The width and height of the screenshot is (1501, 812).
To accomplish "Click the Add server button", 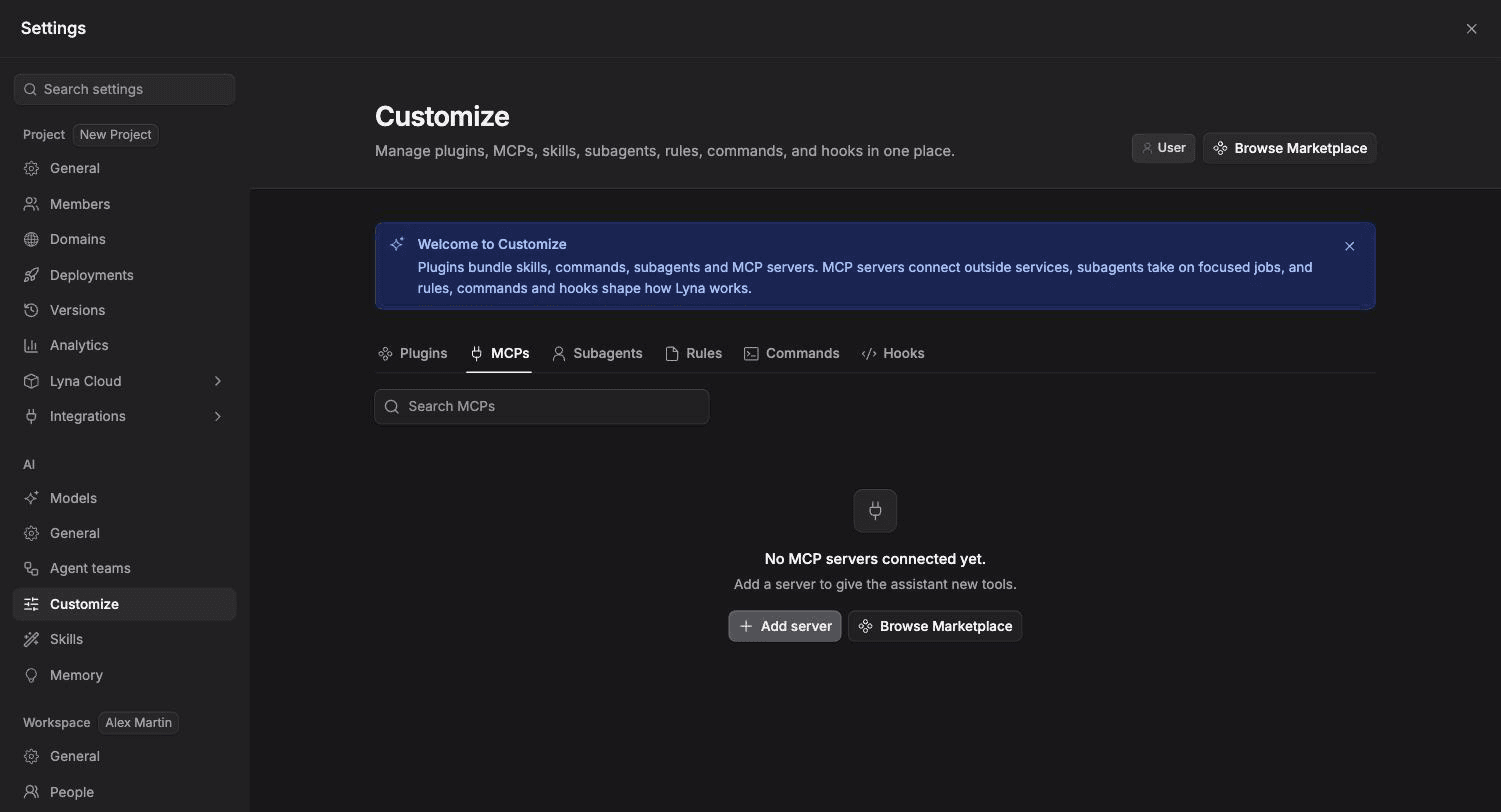I will coord(785,626).
